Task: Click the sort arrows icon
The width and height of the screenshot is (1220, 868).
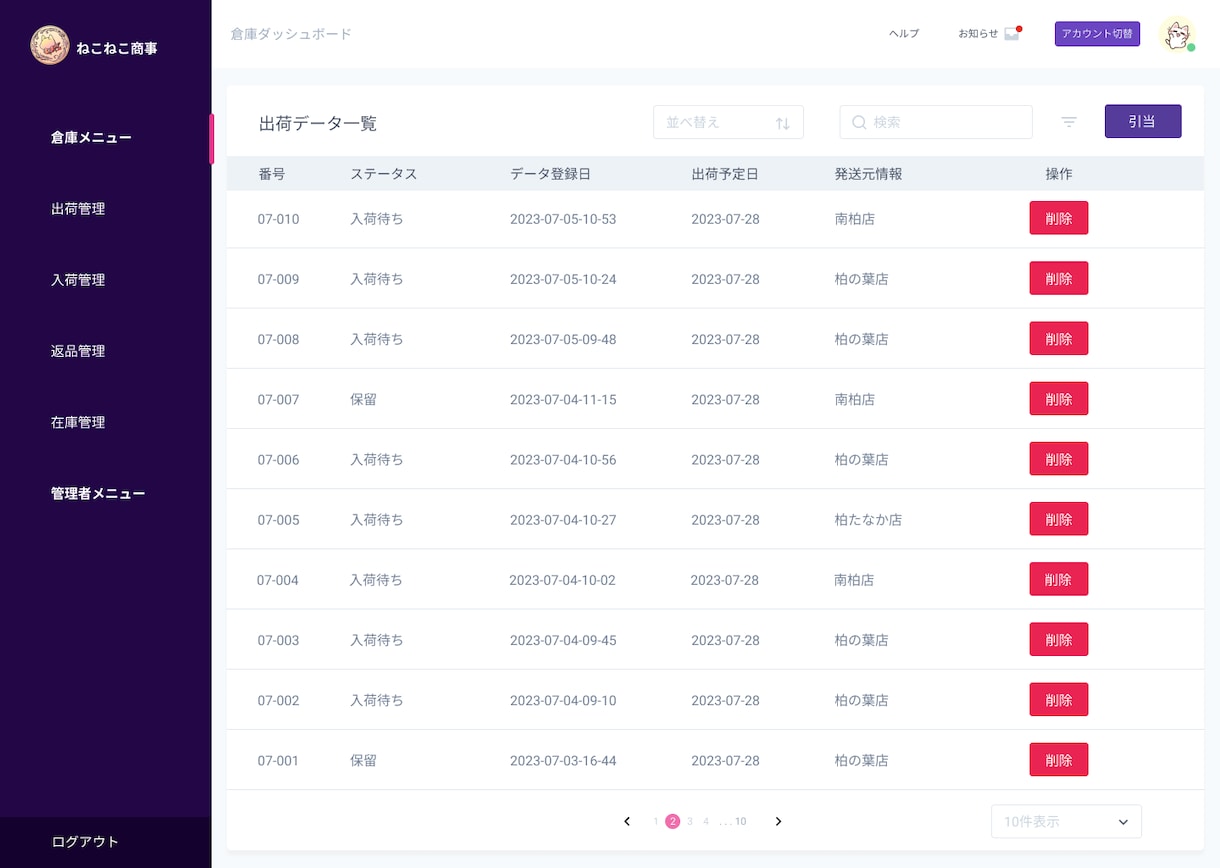Action: point(783,123)
